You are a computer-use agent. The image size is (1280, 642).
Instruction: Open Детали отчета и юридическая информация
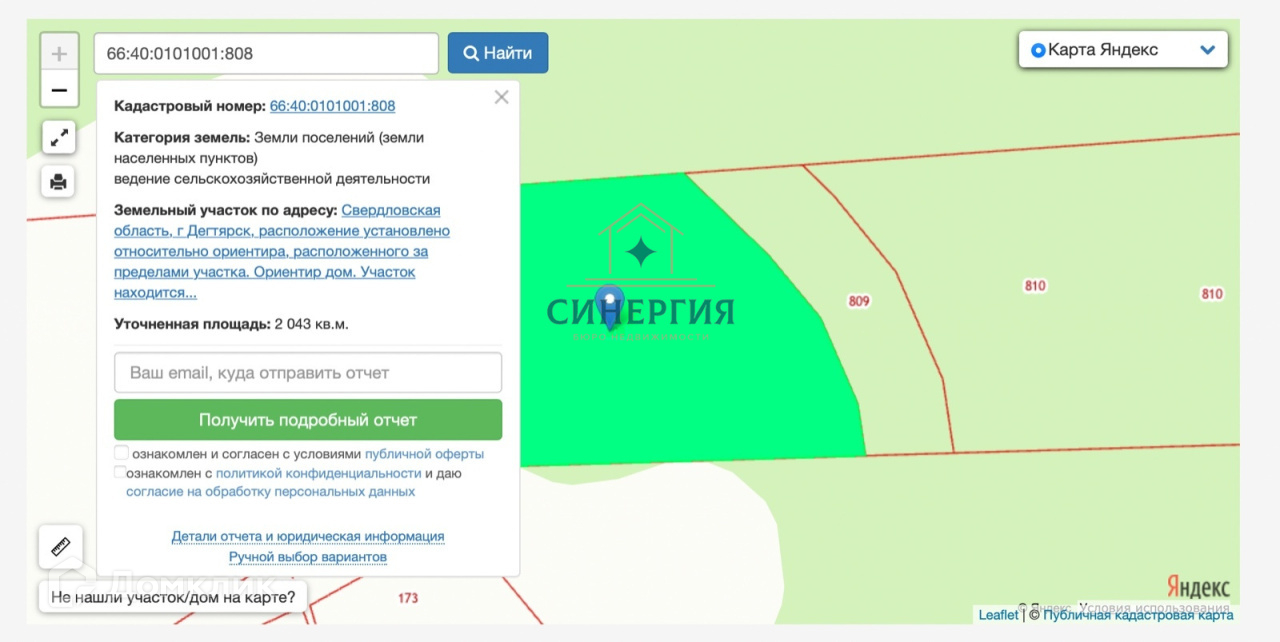(x=308, y=537)
